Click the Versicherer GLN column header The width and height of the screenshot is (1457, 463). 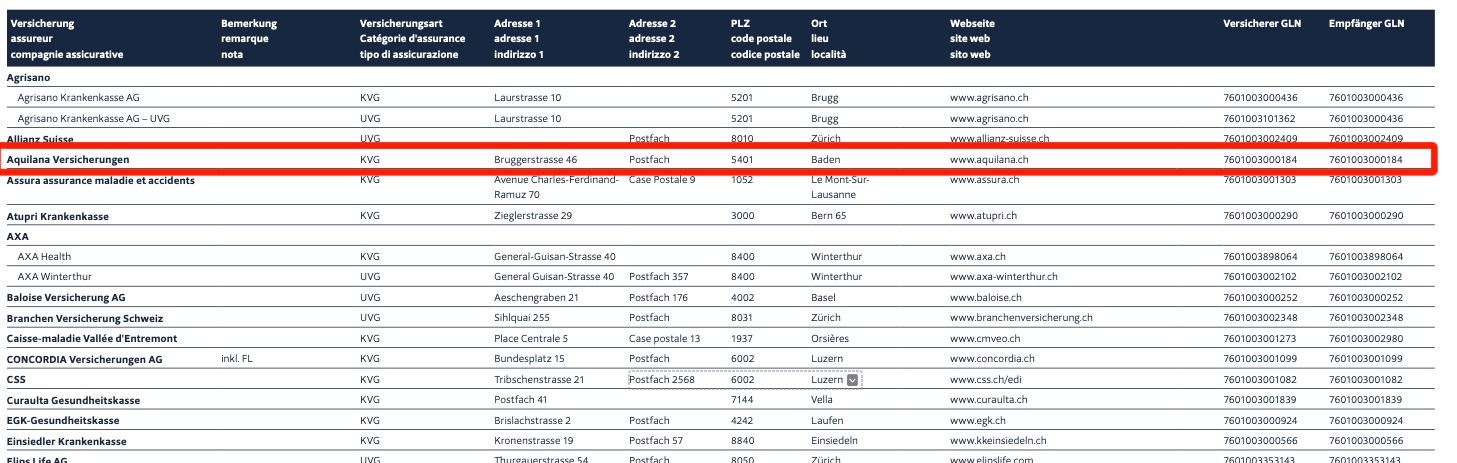click(x=1262, y=24)
